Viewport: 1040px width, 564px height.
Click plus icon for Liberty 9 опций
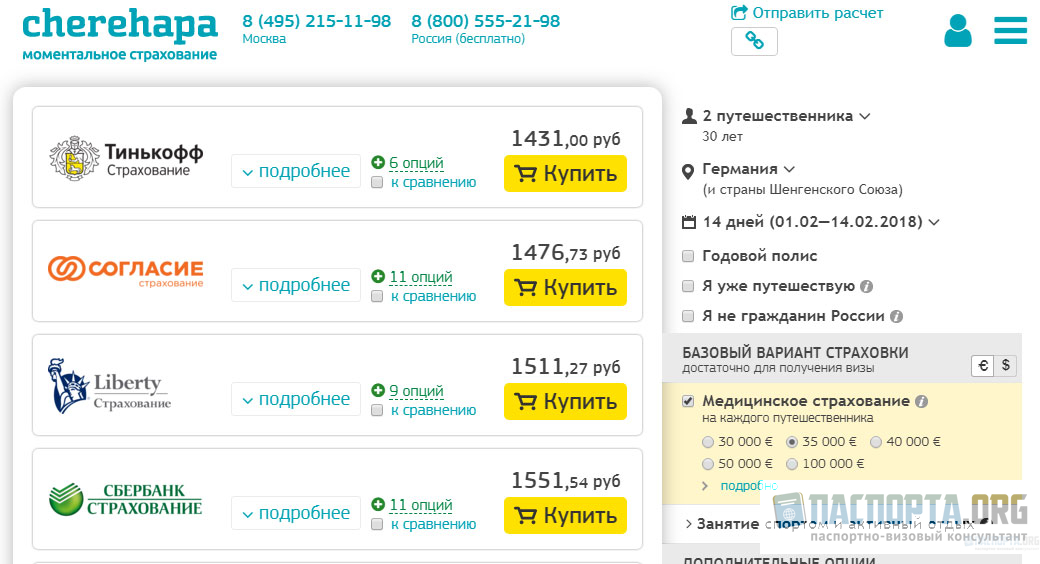tap(378, 391)
